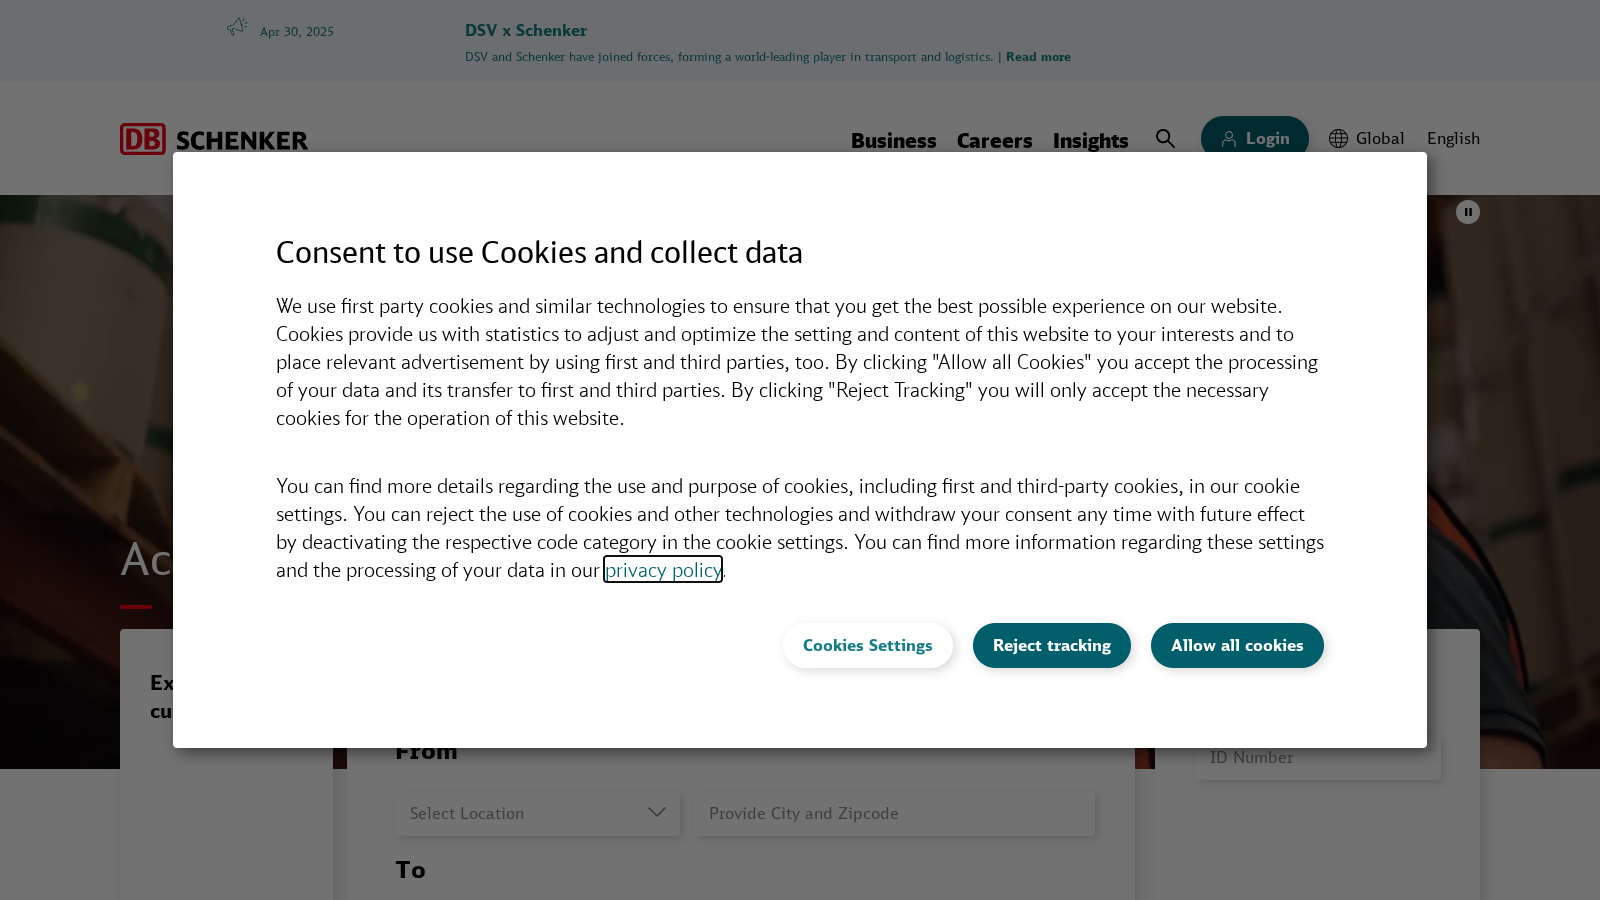Pause the hero banner slideshow

pyautogui.click(x=1467, y=212)
